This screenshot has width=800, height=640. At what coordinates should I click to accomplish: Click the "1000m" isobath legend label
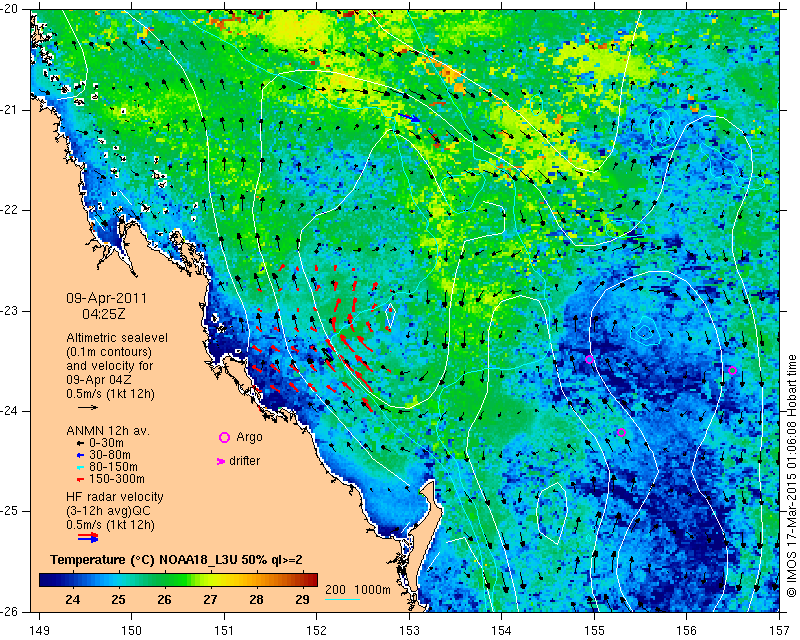click(x=372, y=590)
